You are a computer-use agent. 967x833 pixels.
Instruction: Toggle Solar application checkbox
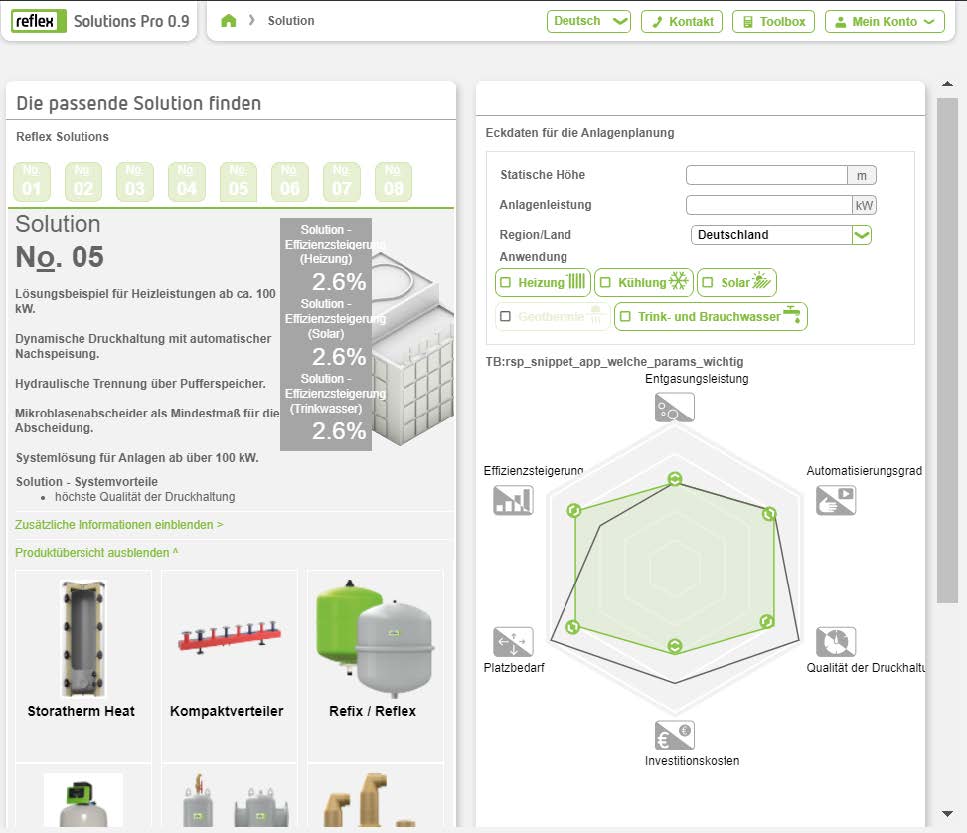[708, 282]
